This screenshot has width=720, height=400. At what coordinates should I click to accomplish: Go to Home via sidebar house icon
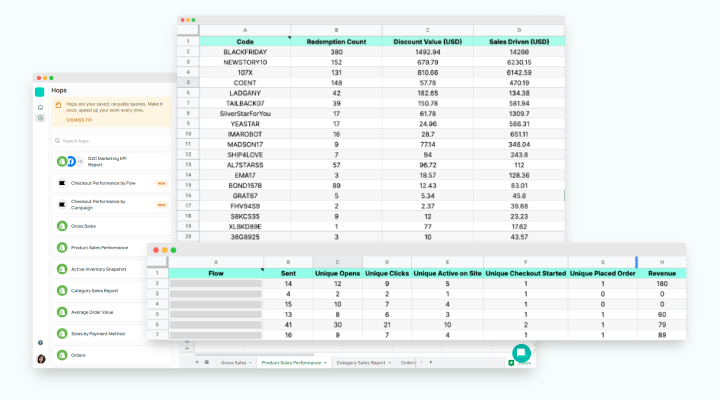point(40,107)
